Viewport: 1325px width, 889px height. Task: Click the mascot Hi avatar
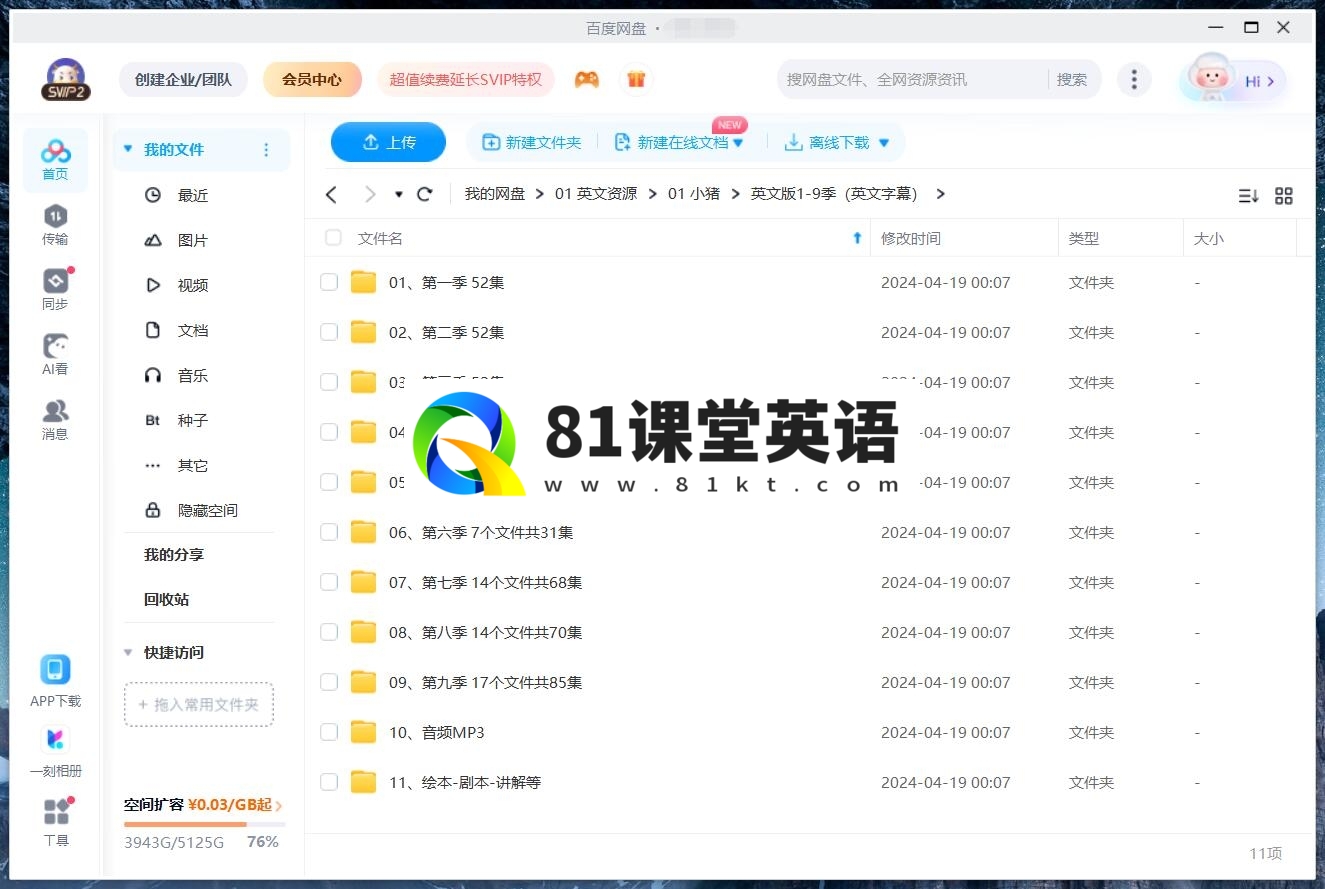[x=1232, y=80]
